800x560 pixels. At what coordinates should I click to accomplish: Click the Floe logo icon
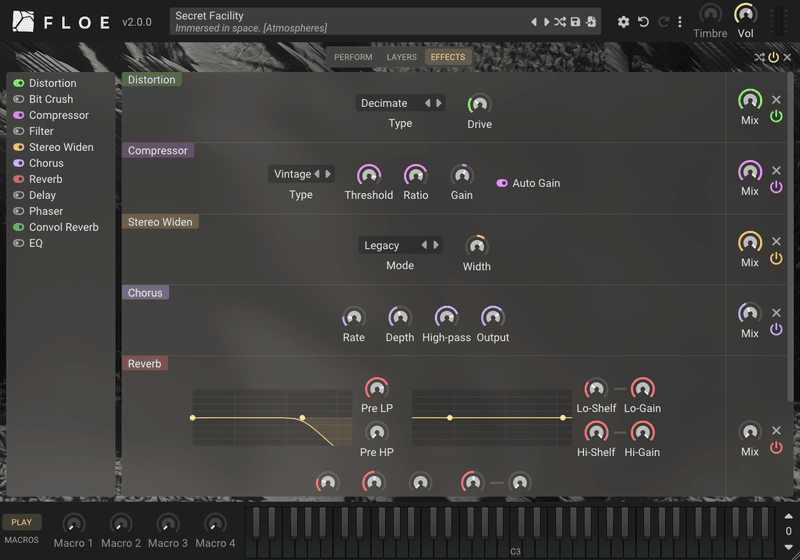click(23, 22)
